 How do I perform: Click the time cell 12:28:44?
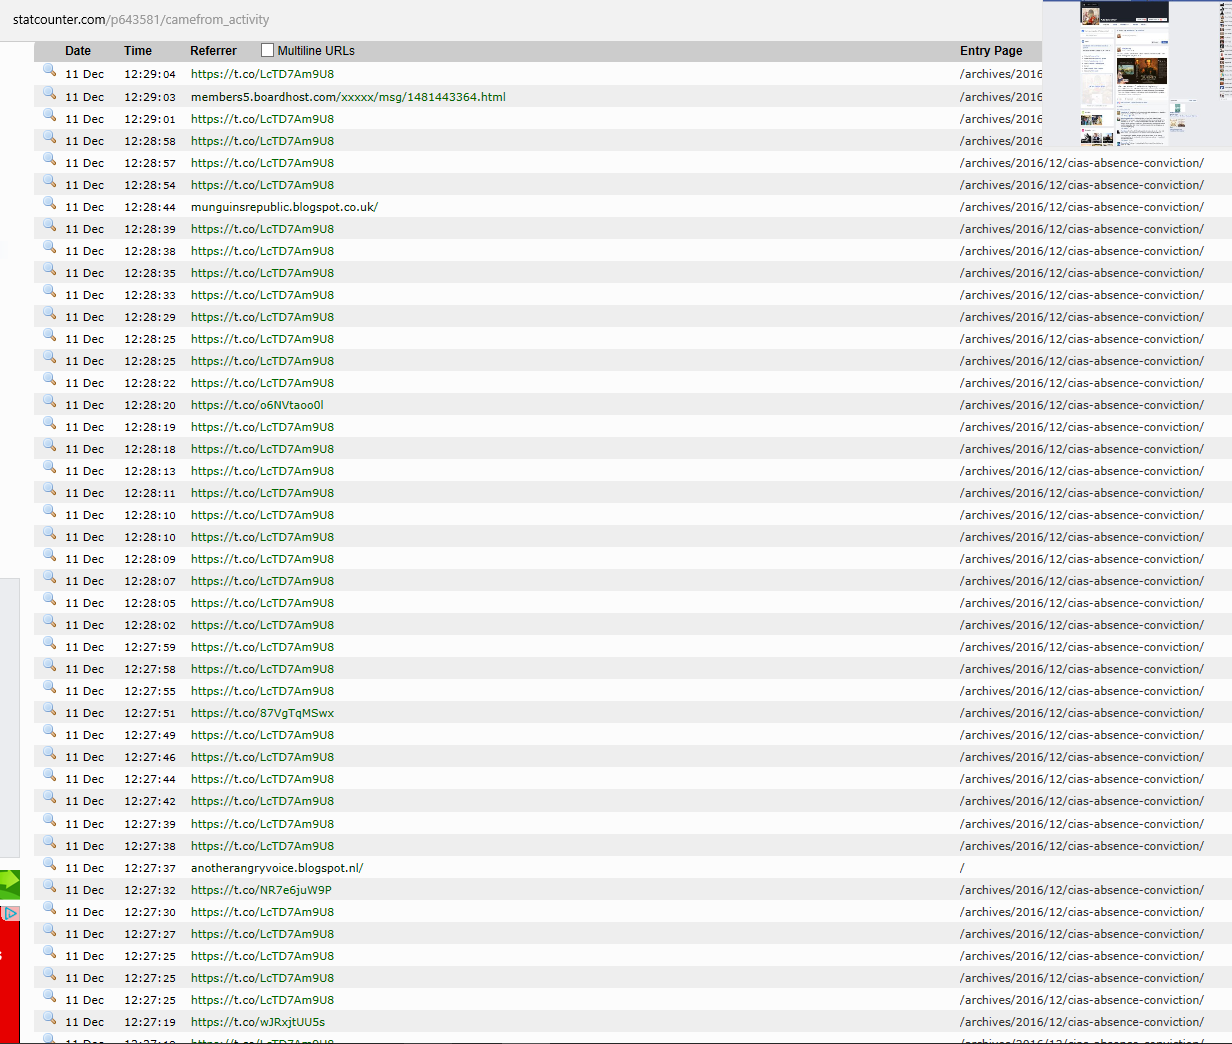(x=150, y=207)
